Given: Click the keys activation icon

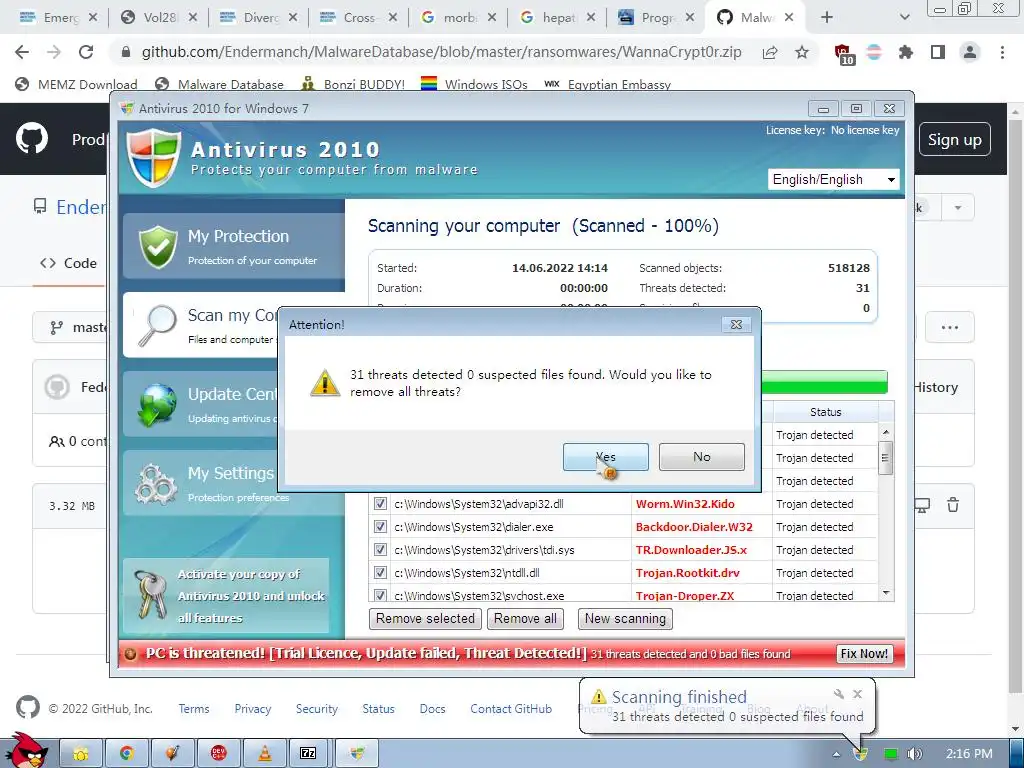Looking at the screenshot, I should pyautogui.click(x=149, y=594).
